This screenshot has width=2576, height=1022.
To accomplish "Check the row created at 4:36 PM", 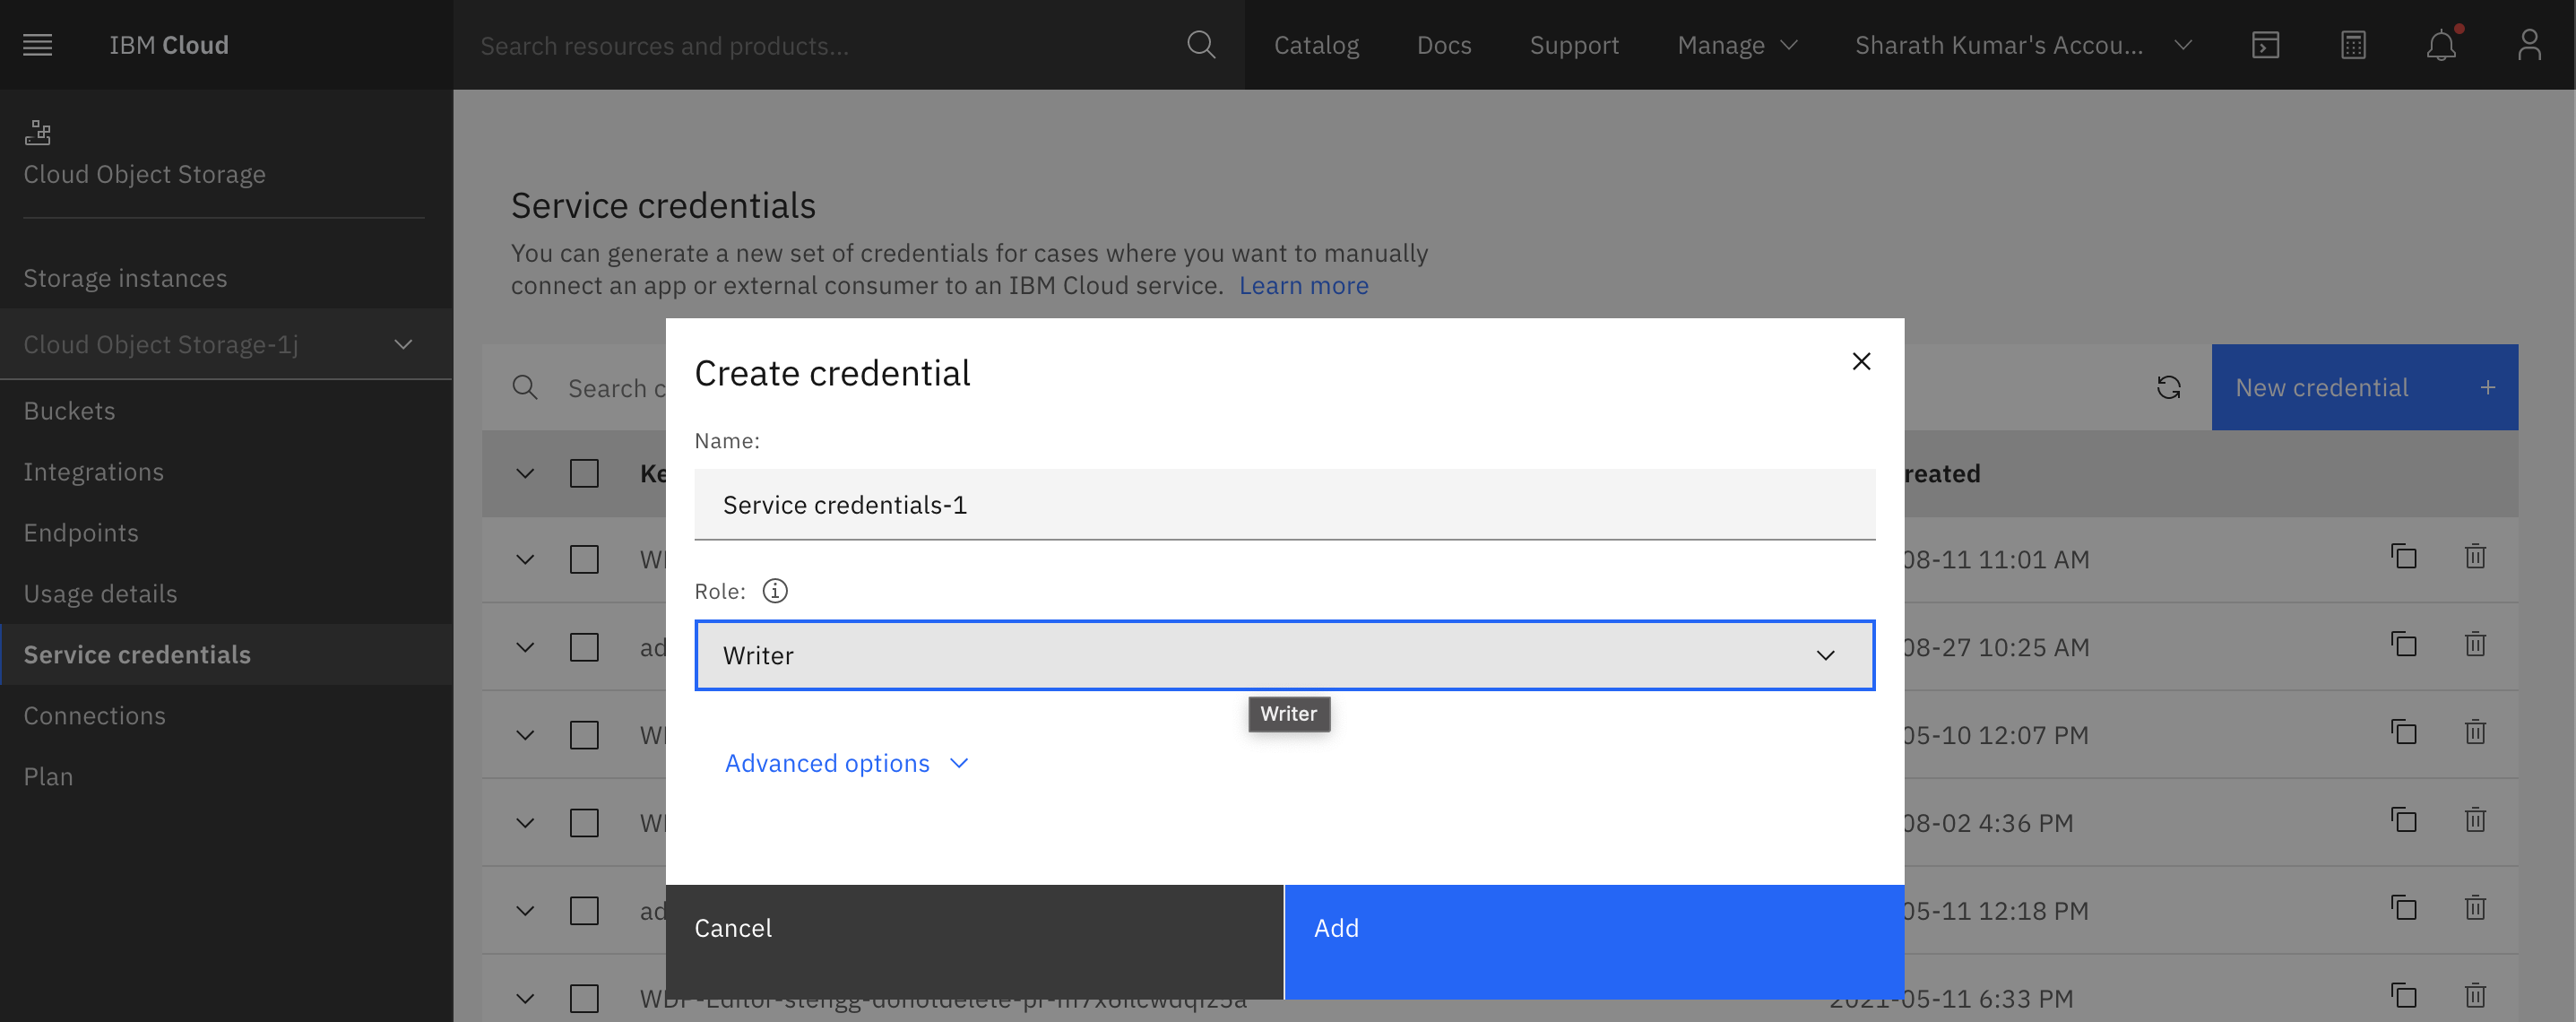I will click(x=584, y=824).
